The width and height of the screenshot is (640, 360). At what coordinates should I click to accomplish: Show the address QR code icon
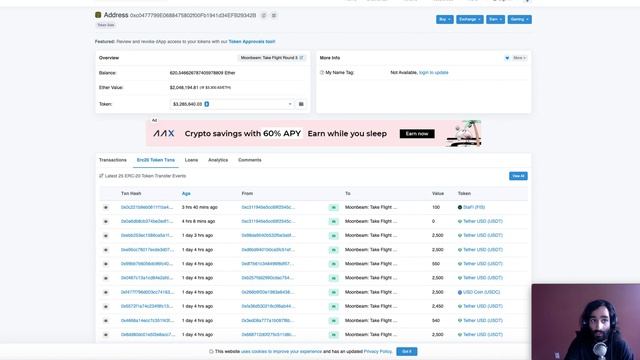tap(274, 16)
